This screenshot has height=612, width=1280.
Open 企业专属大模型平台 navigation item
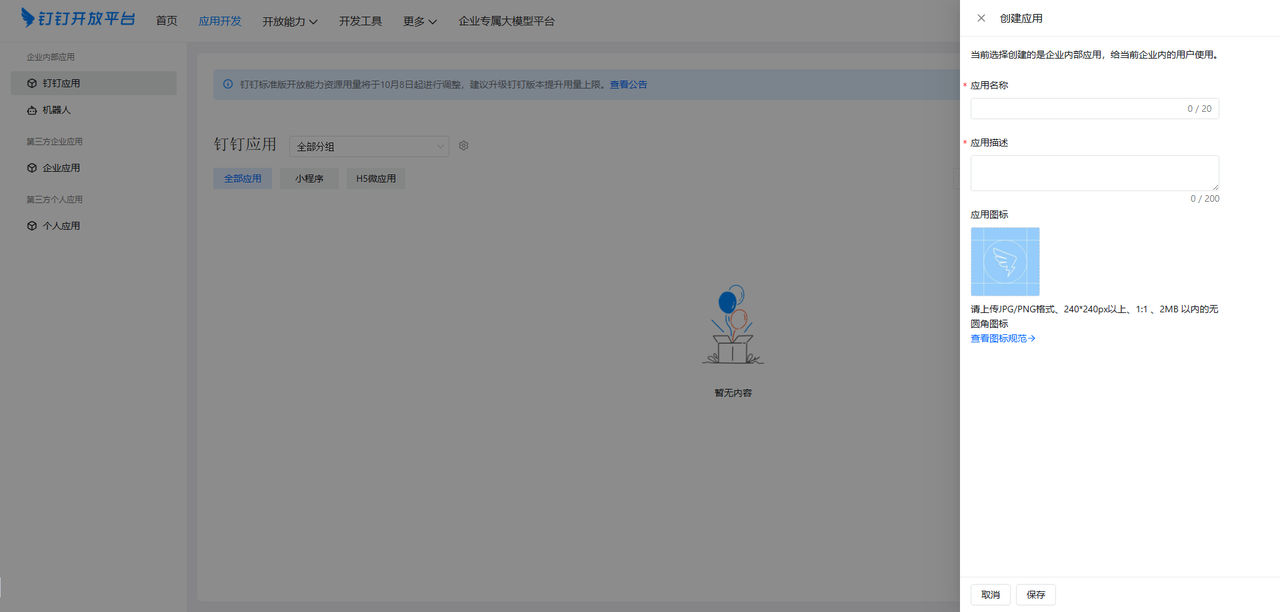(x=506, y=21)
